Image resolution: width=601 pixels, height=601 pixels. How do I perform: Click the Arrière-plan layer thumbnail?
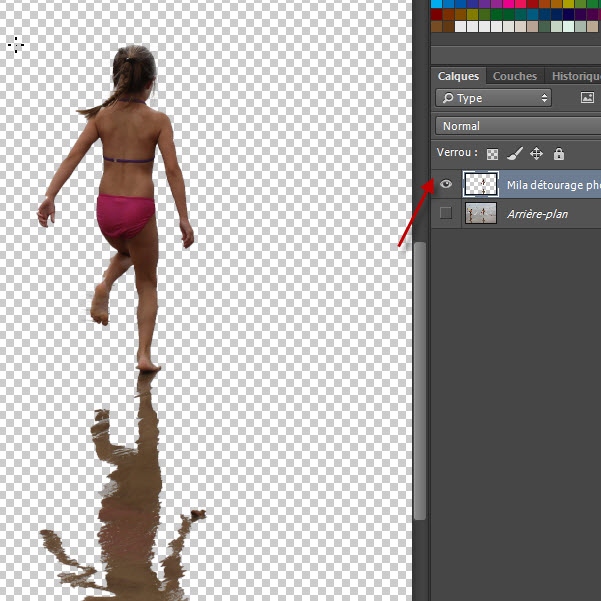point(481,213)
